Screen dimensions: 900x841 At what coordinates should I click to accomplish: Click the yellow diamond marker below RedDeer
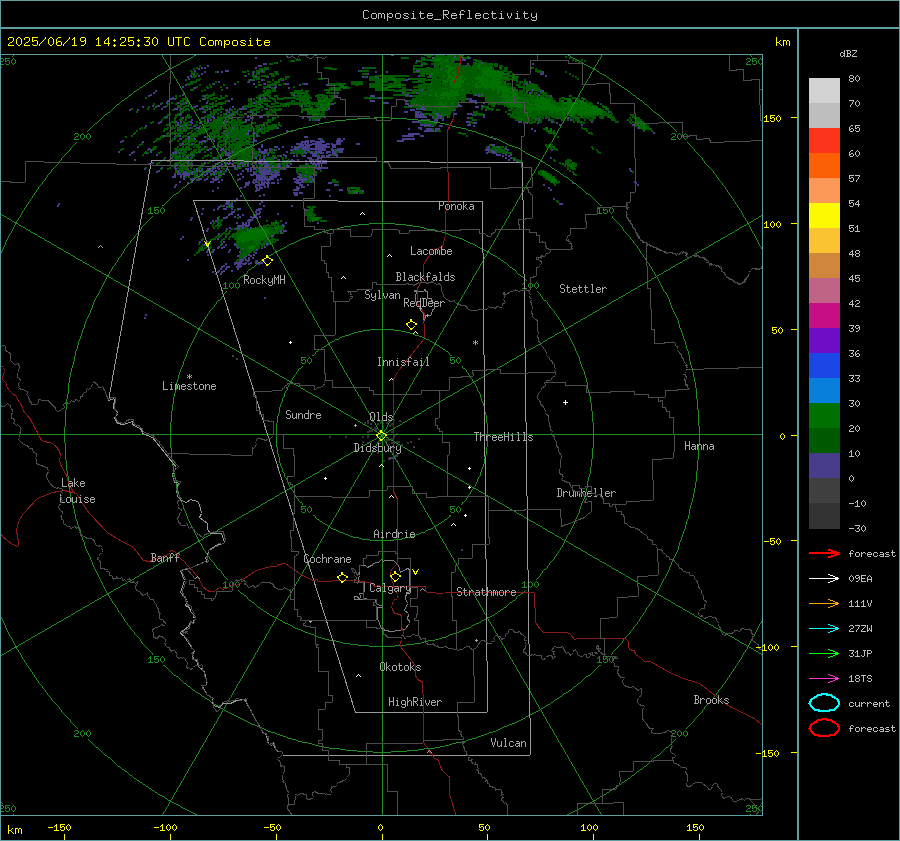click(x=411, y=325)
